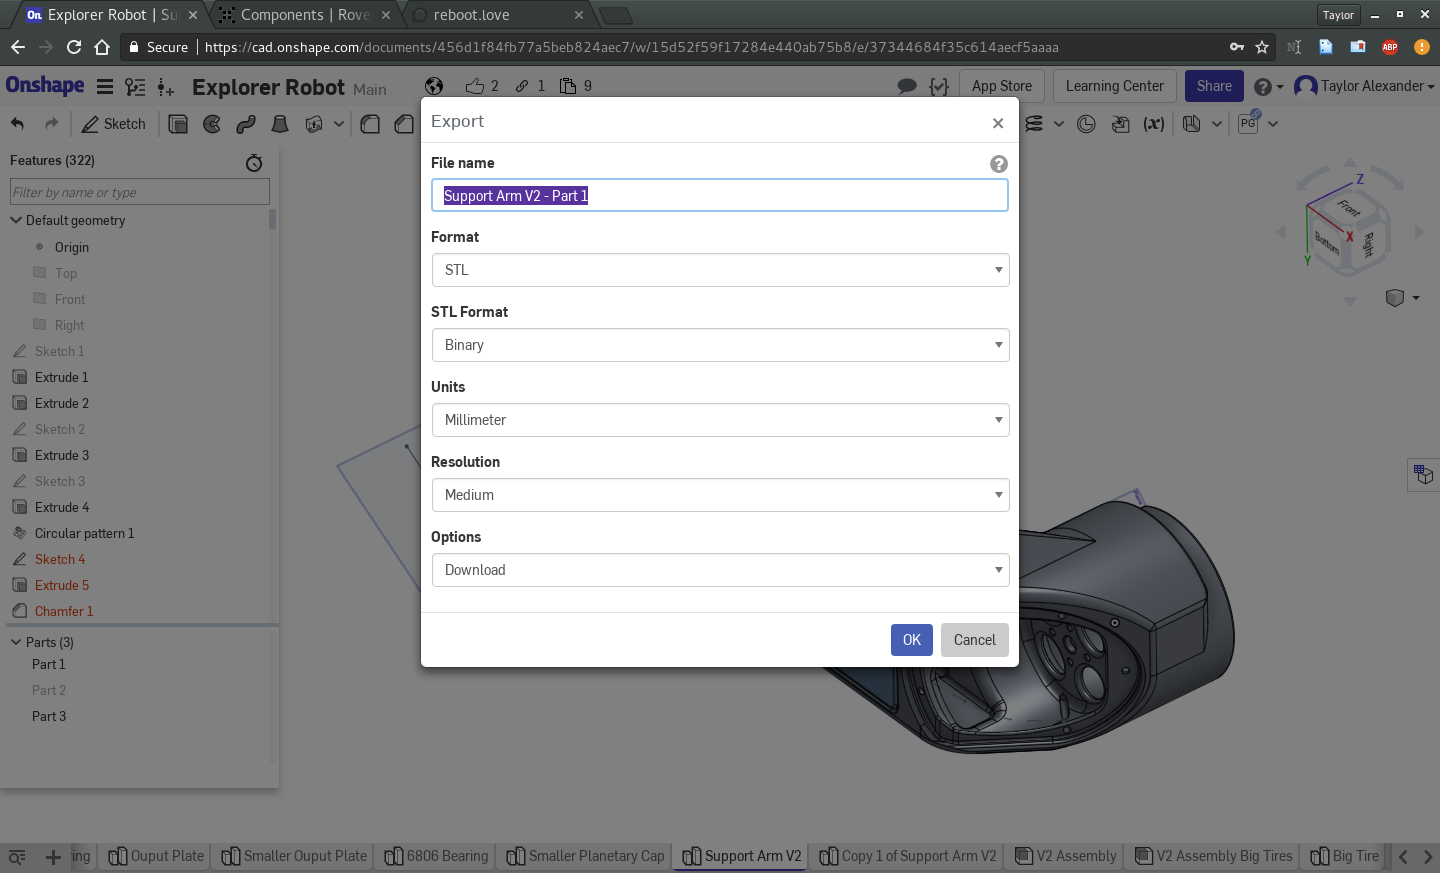Select Extrude 5 in the feature list
Viewport: 1440px width, 873px height.
click(61, 585)
